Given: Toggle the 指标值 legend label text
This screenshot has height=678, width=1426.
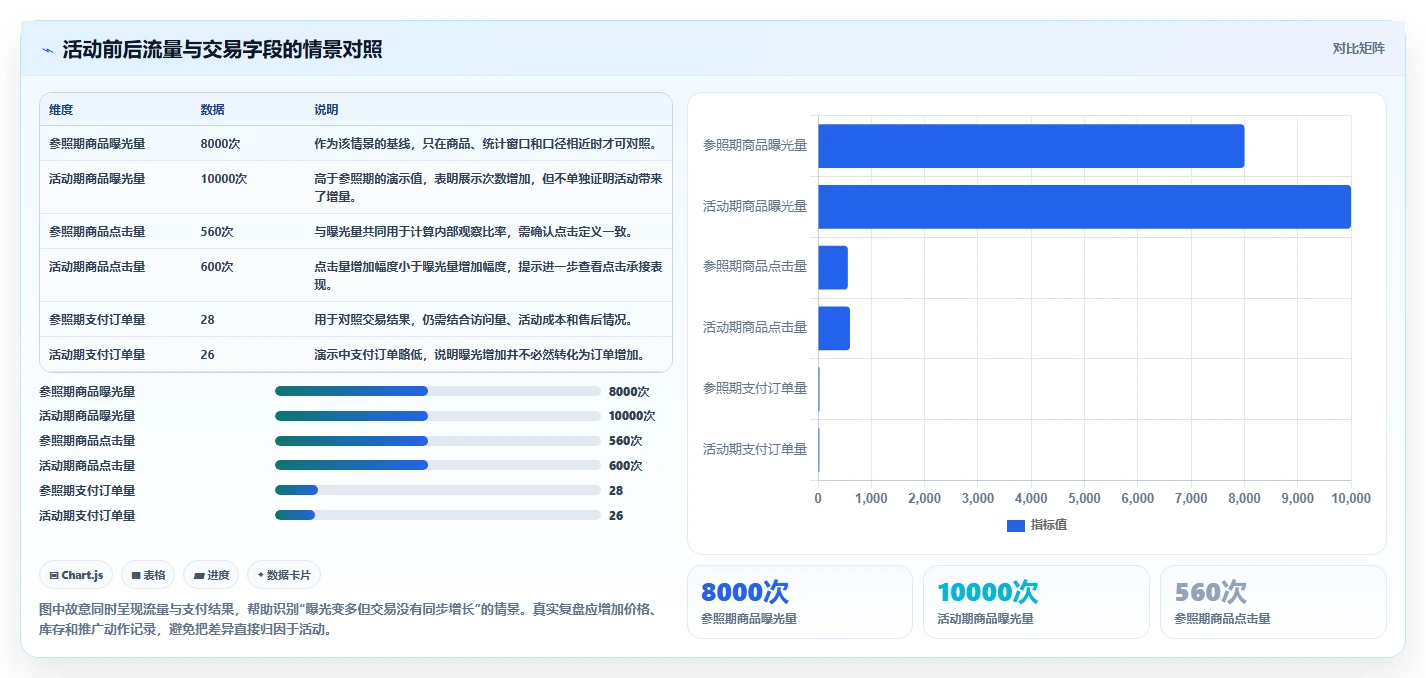Looking at the screenshot, I should pos(1048,525).
